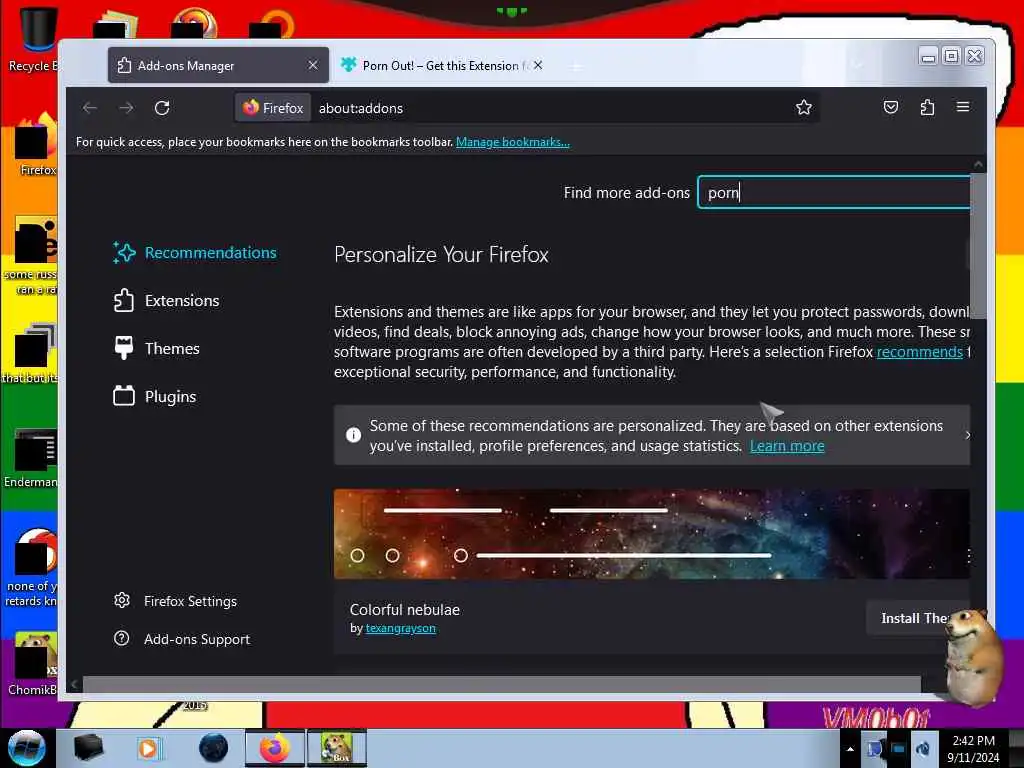Click the left arrow of horizontal scrollbar
The image size is (1024, 768).
coord(74,684)
